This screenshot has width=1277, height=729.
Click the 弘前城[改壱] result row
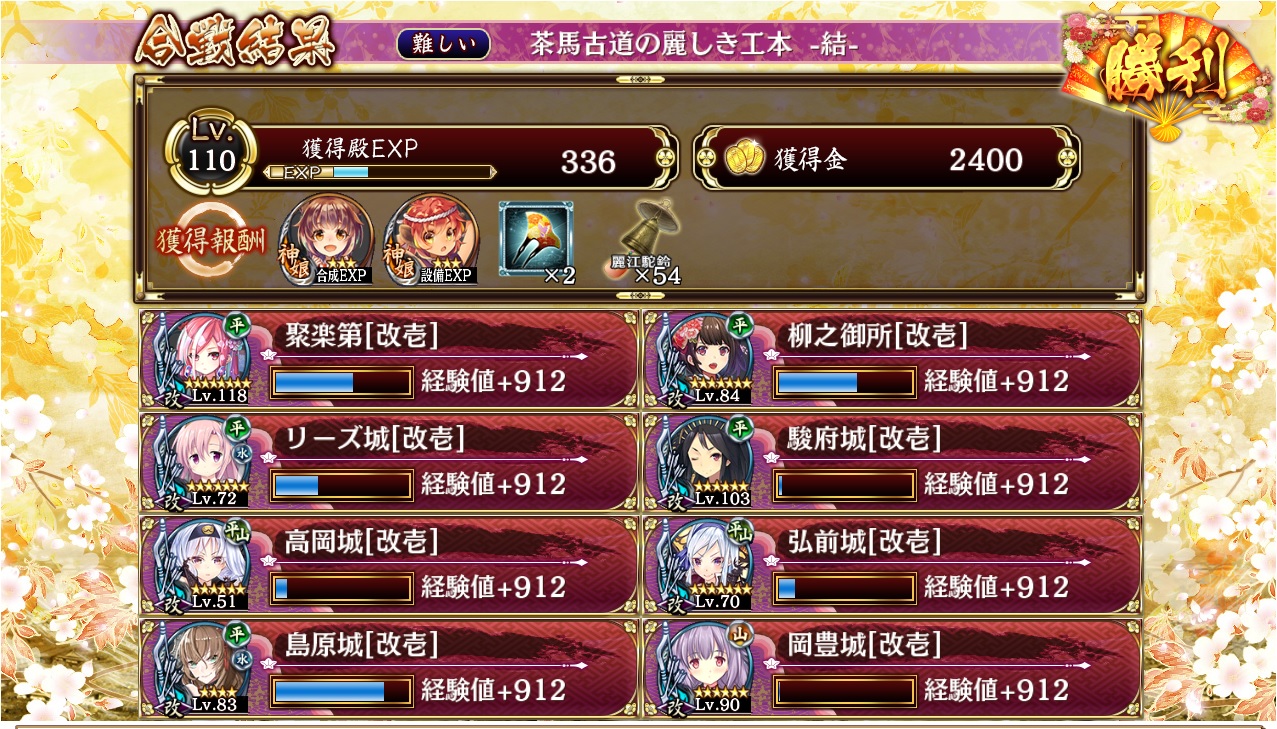[x=892, y=567]
